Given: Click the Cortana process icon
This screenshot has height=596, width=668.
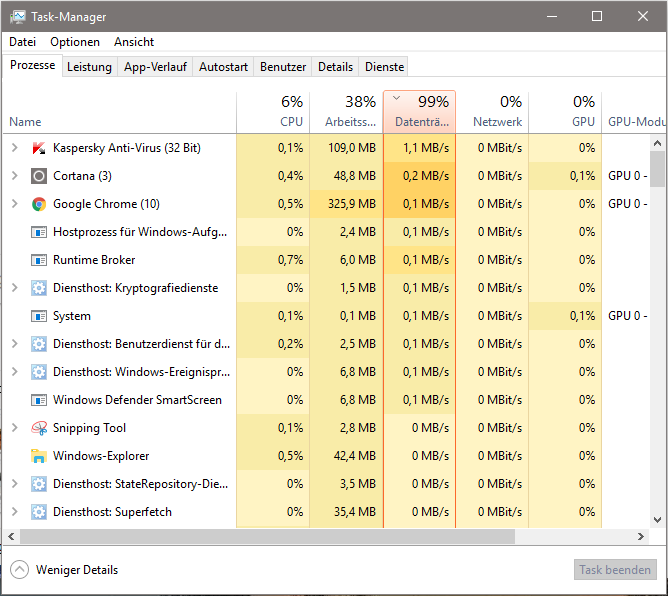Looking at the screenshot, I should coord(39,176).
